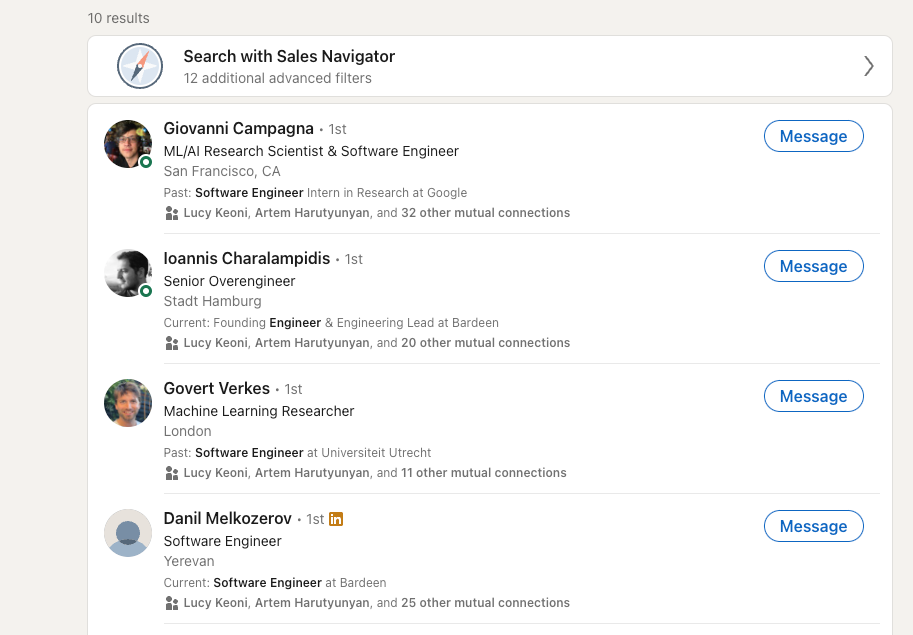Click mutual connections icon under Danil Melkozerov
Image resolution: width=913 pixels, height=635 pixels.
tap(172, 602)
